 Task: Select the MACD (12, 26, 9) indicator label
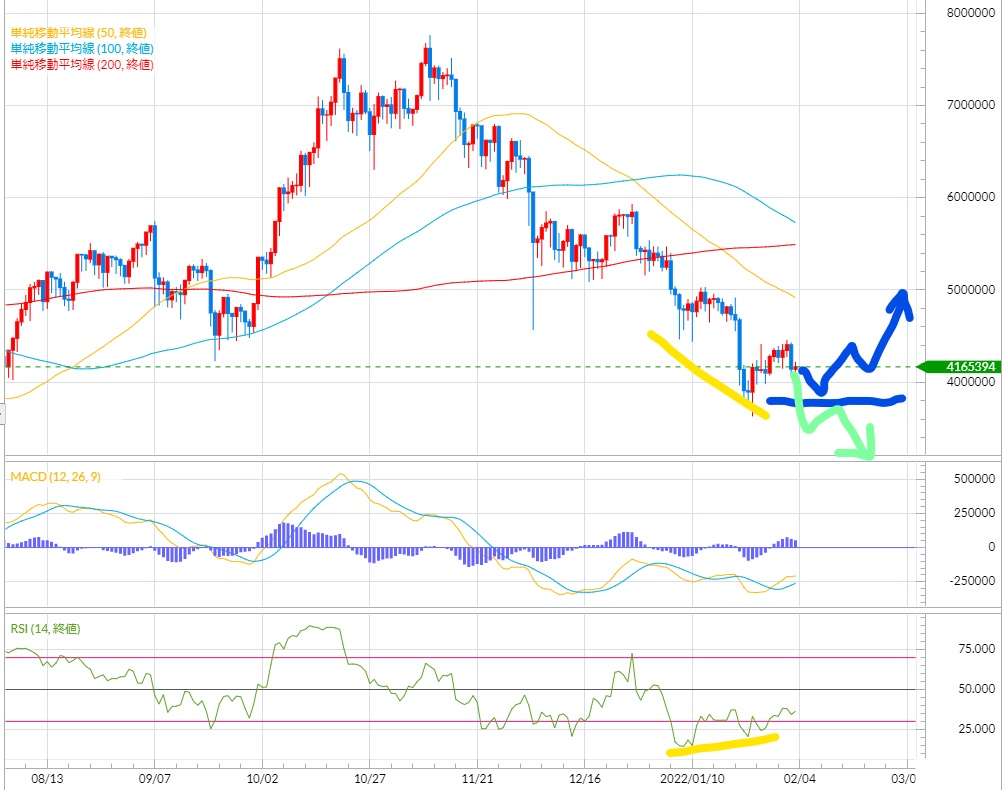pyautogui.click(x=54, y=477)
